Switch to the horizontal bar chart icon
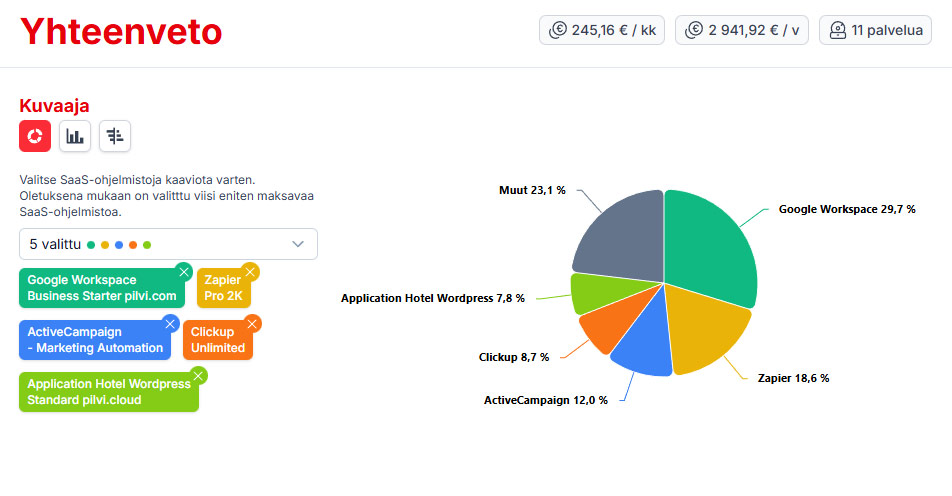 [115, 136]
